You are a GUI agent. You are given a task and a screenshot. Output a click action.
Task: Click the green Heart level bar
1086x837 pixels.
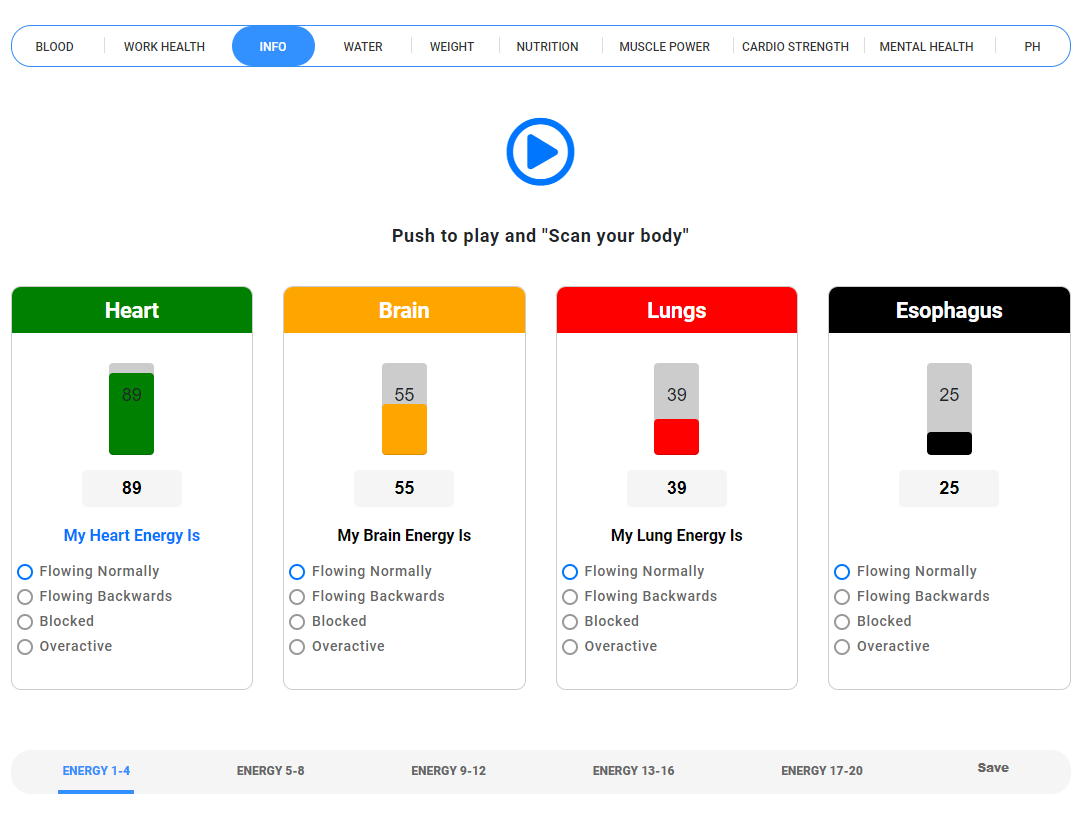[x=132, y=414]
